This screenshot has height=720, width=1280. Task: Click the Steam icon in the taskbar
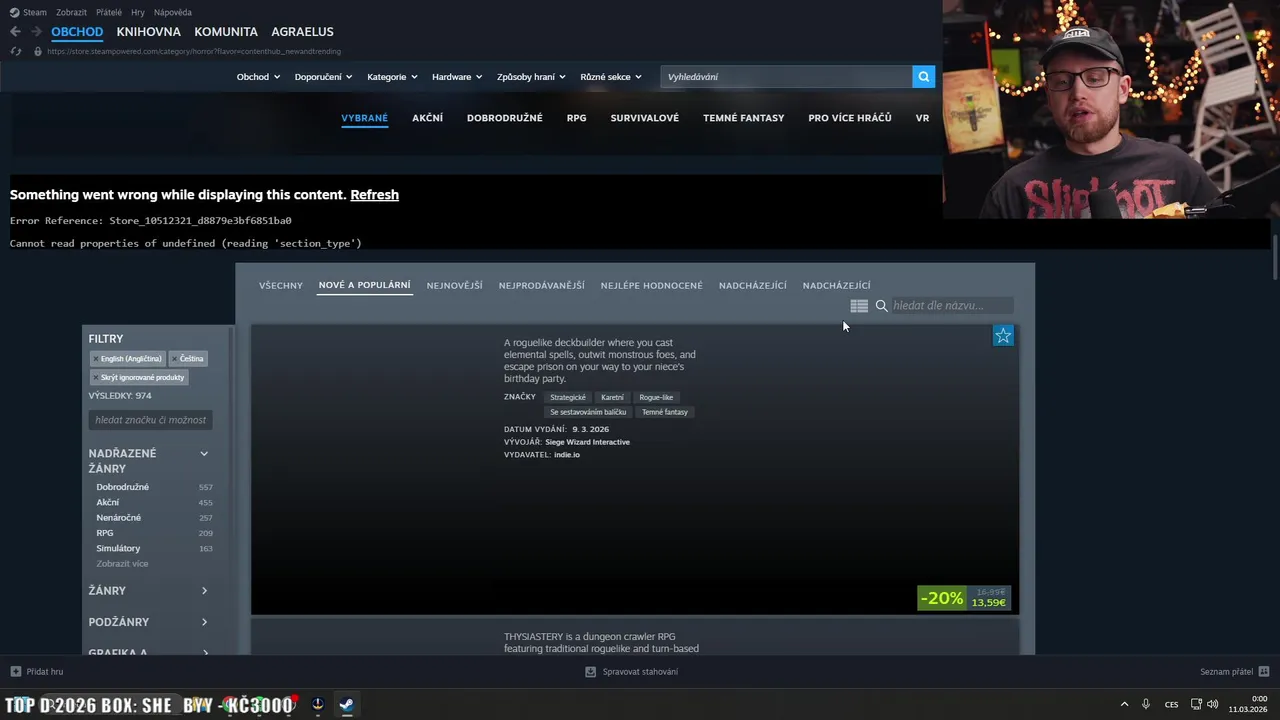pyautogui.click(x=346, y=704)
